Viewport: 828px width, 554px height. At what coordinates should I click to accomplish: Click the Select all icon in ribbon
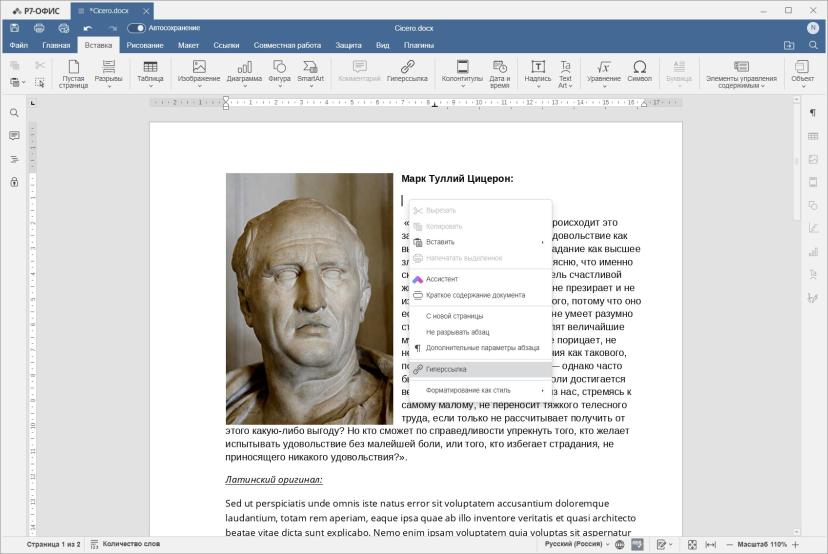(40, 82)
